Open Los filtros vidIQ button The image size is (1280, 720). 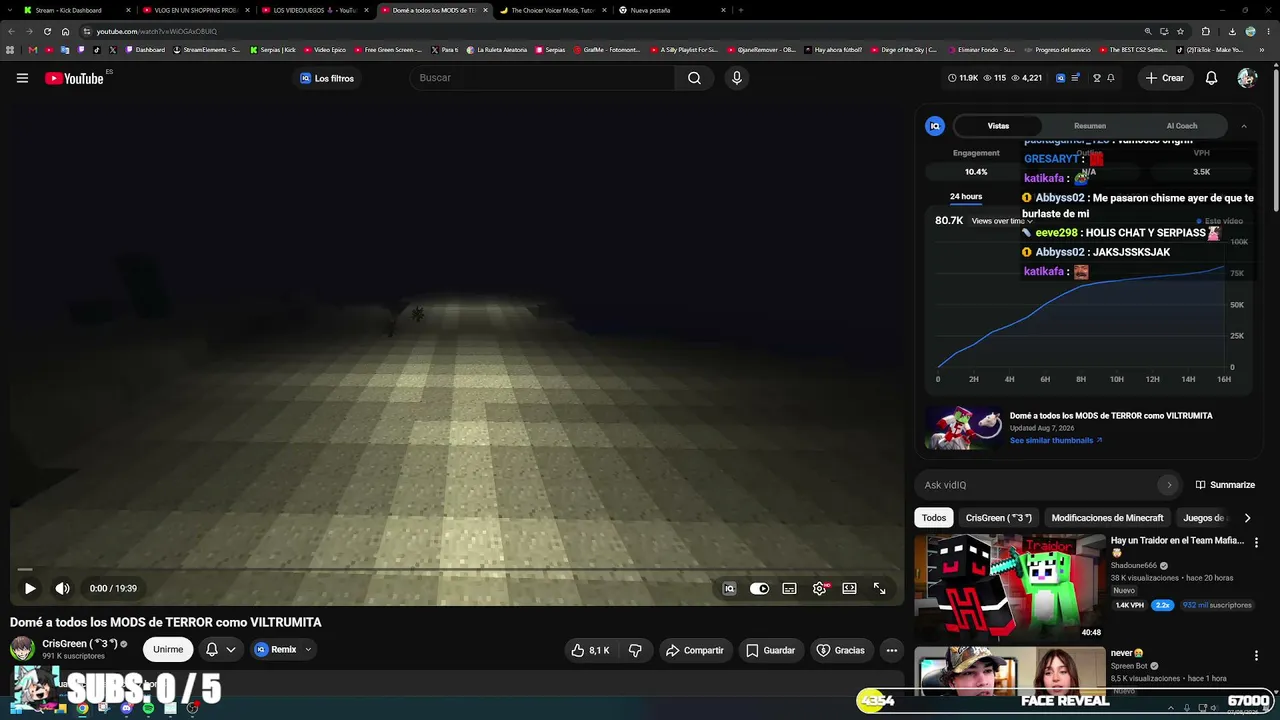coord(328,78)
